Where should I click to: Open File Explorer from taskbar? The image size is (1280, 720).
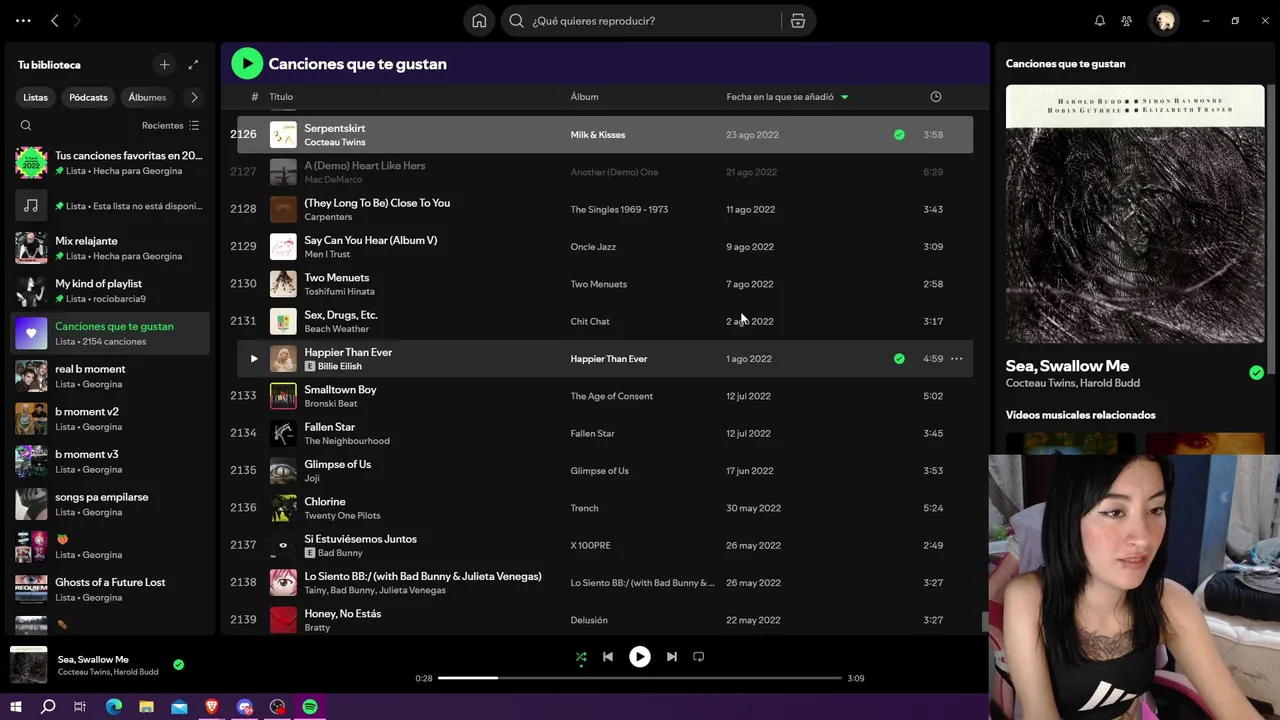(x=146, y=707)
